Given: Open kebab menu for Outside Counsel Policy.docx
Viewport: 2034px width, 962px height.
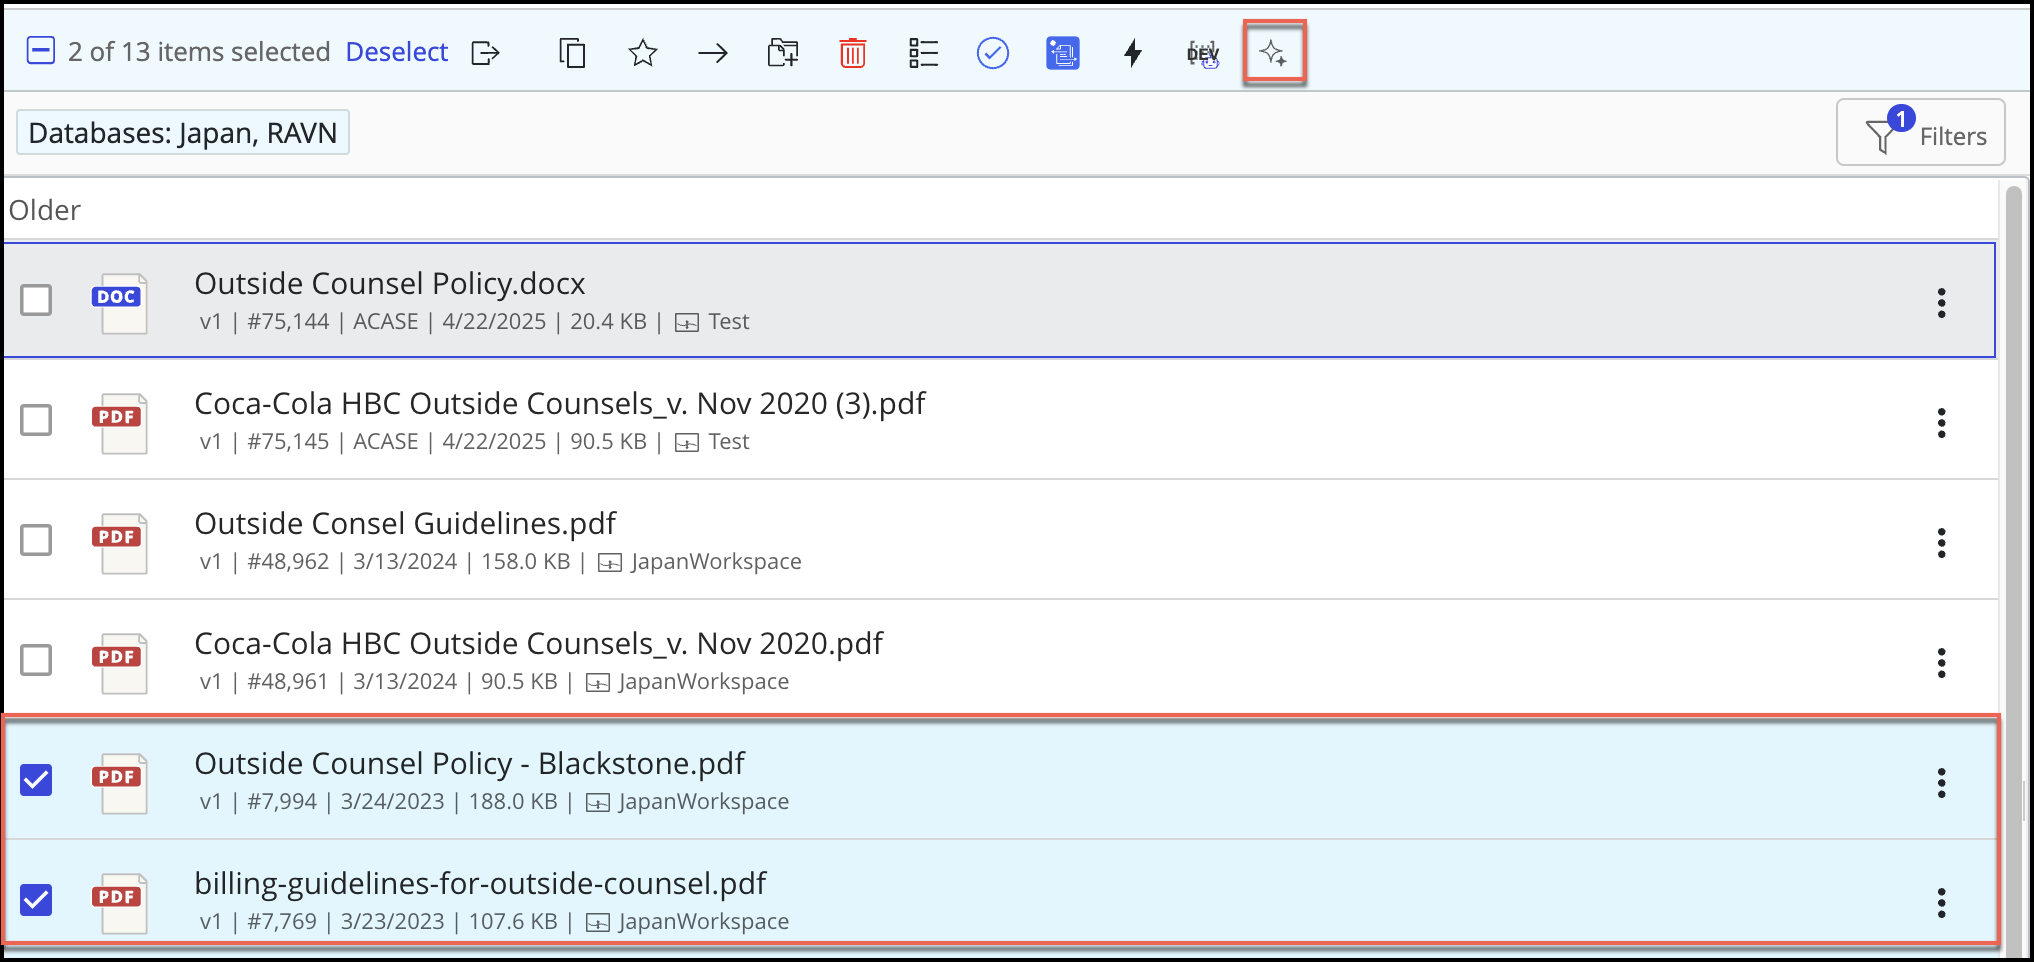Looking at the screenshot, I should 1941,303.
